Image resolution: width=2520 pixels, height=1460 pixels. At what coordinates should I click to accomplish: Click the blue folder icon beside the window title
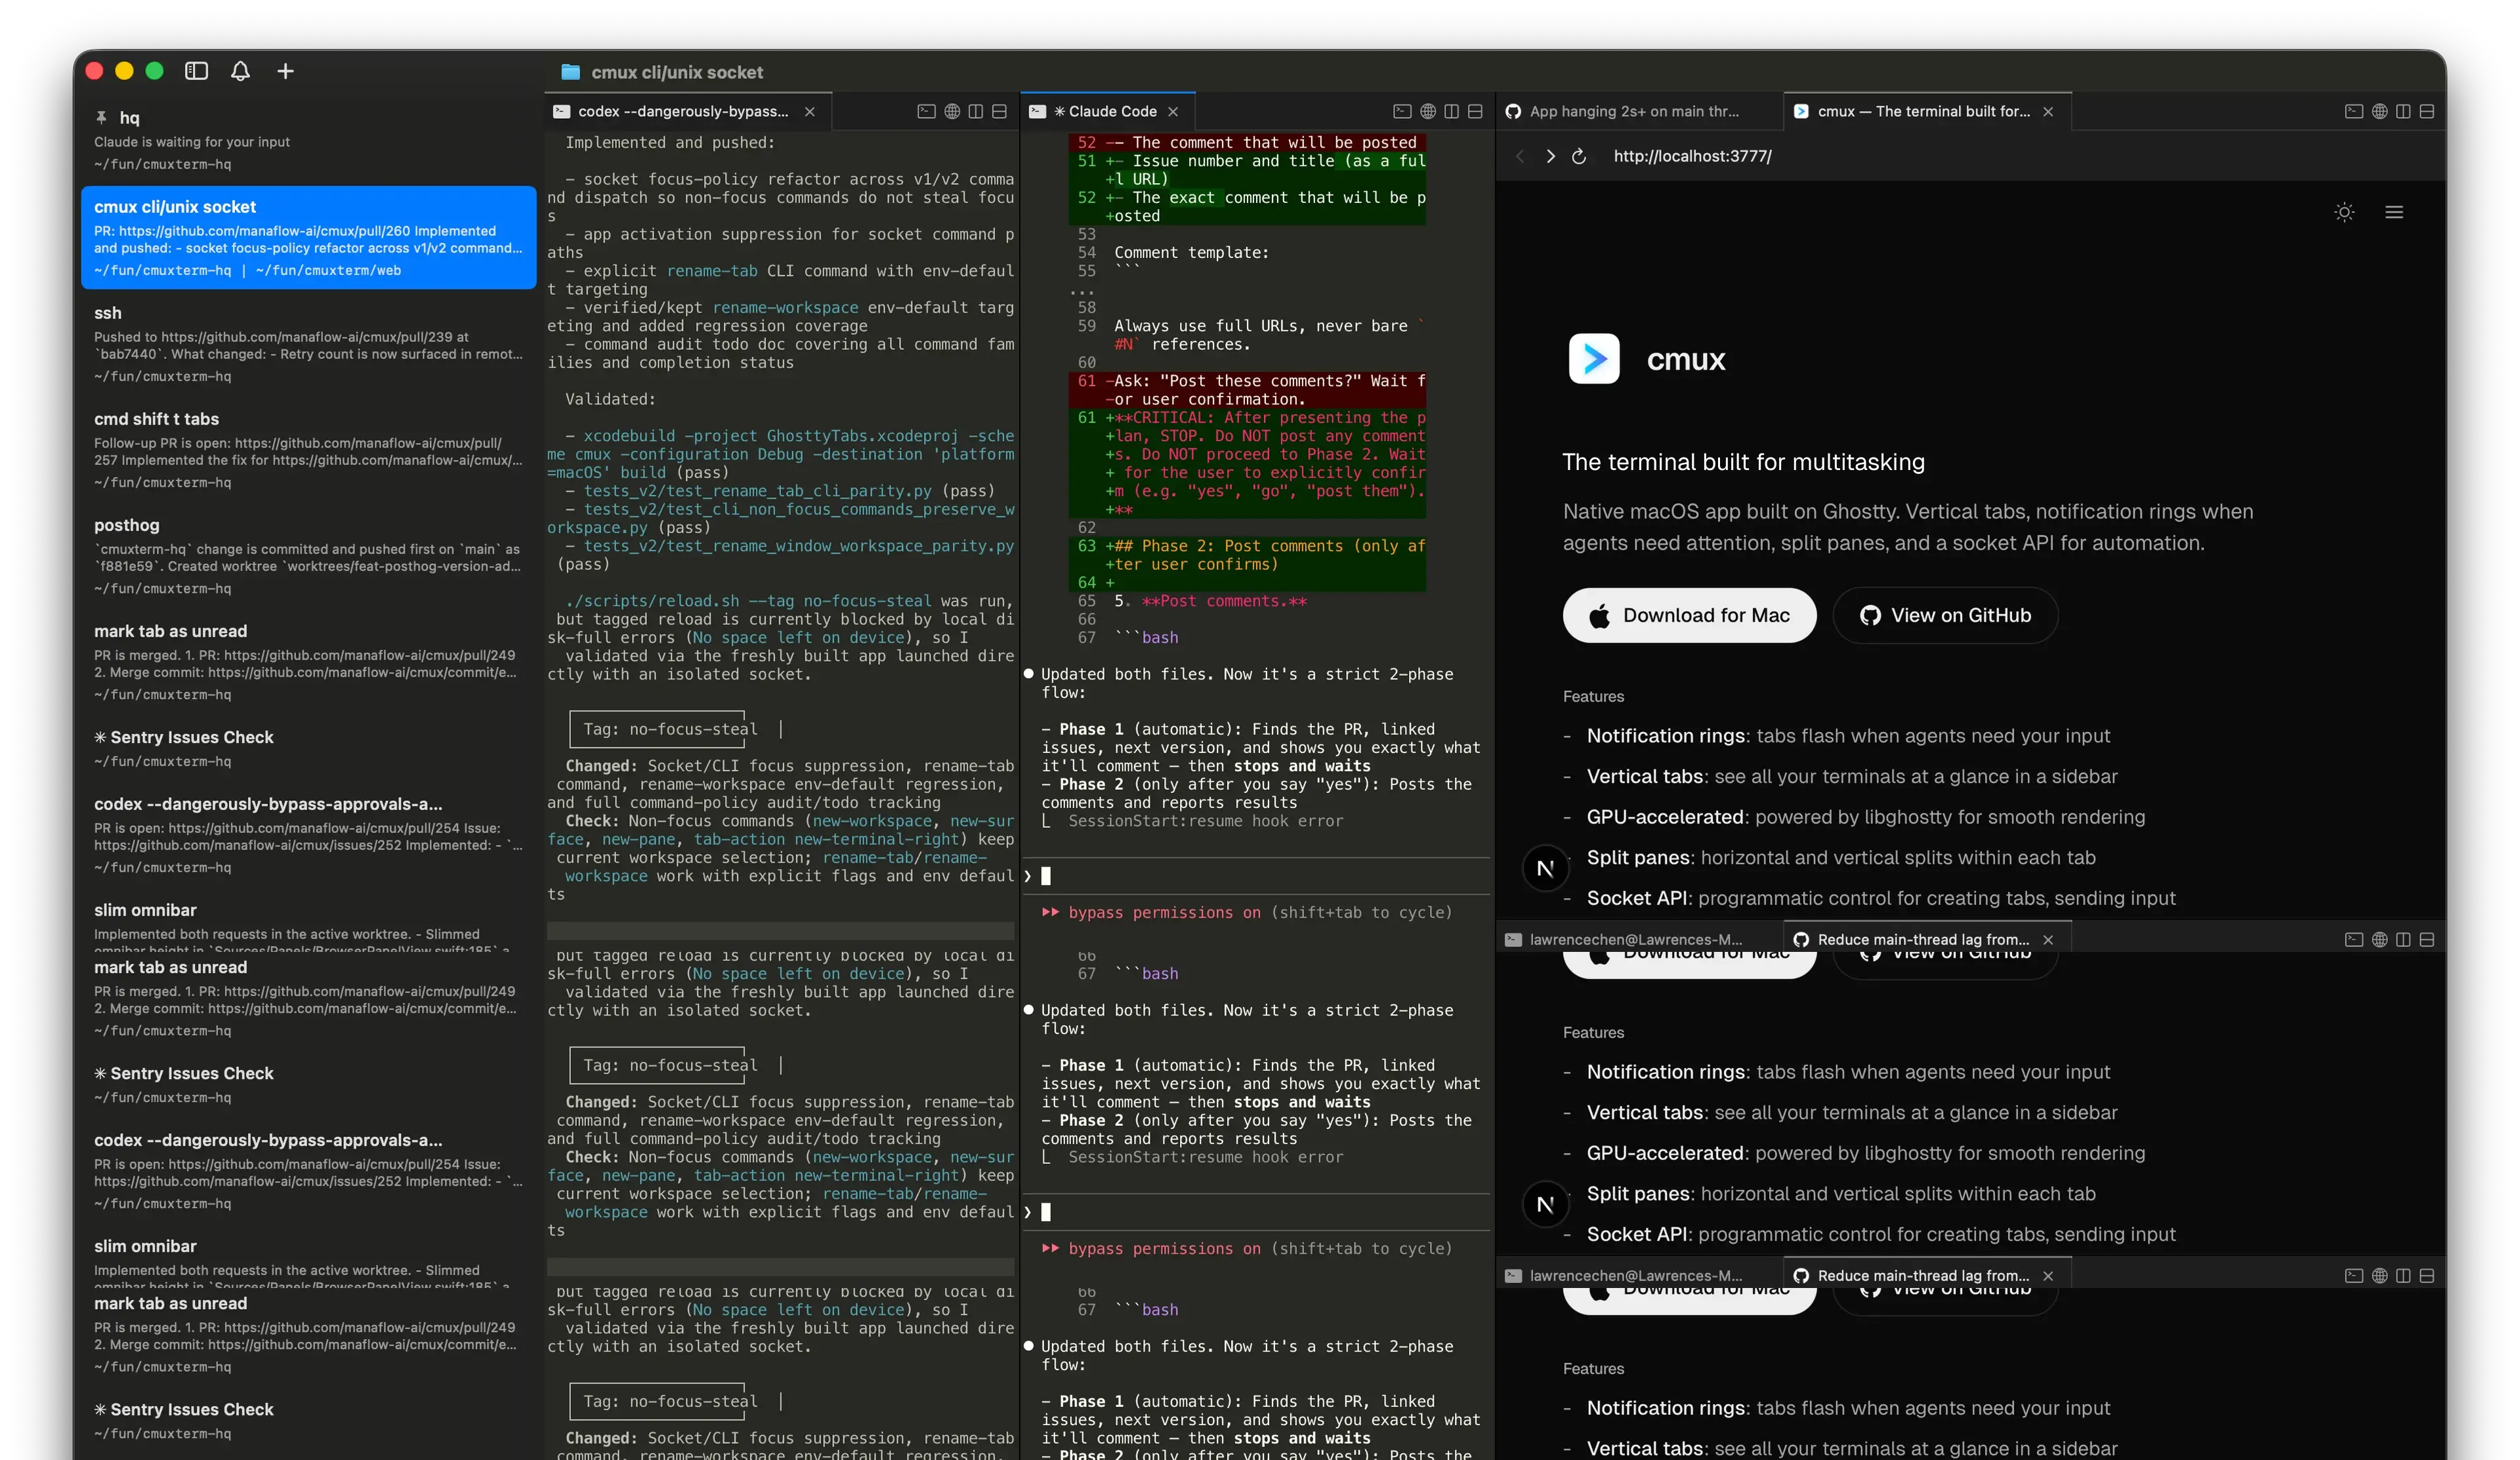coord(571,72)
